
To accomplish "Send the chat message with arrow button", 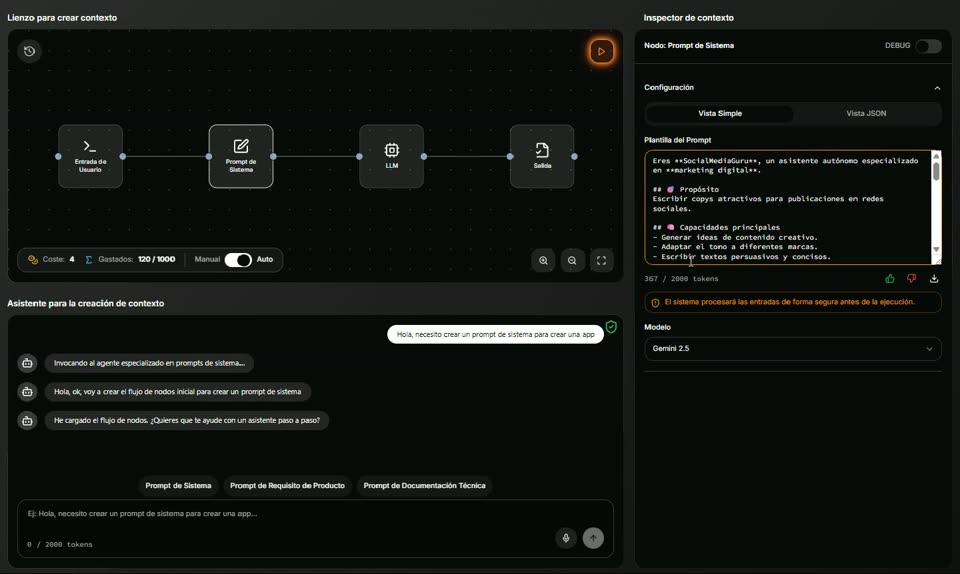I will [x=593, y=539].
